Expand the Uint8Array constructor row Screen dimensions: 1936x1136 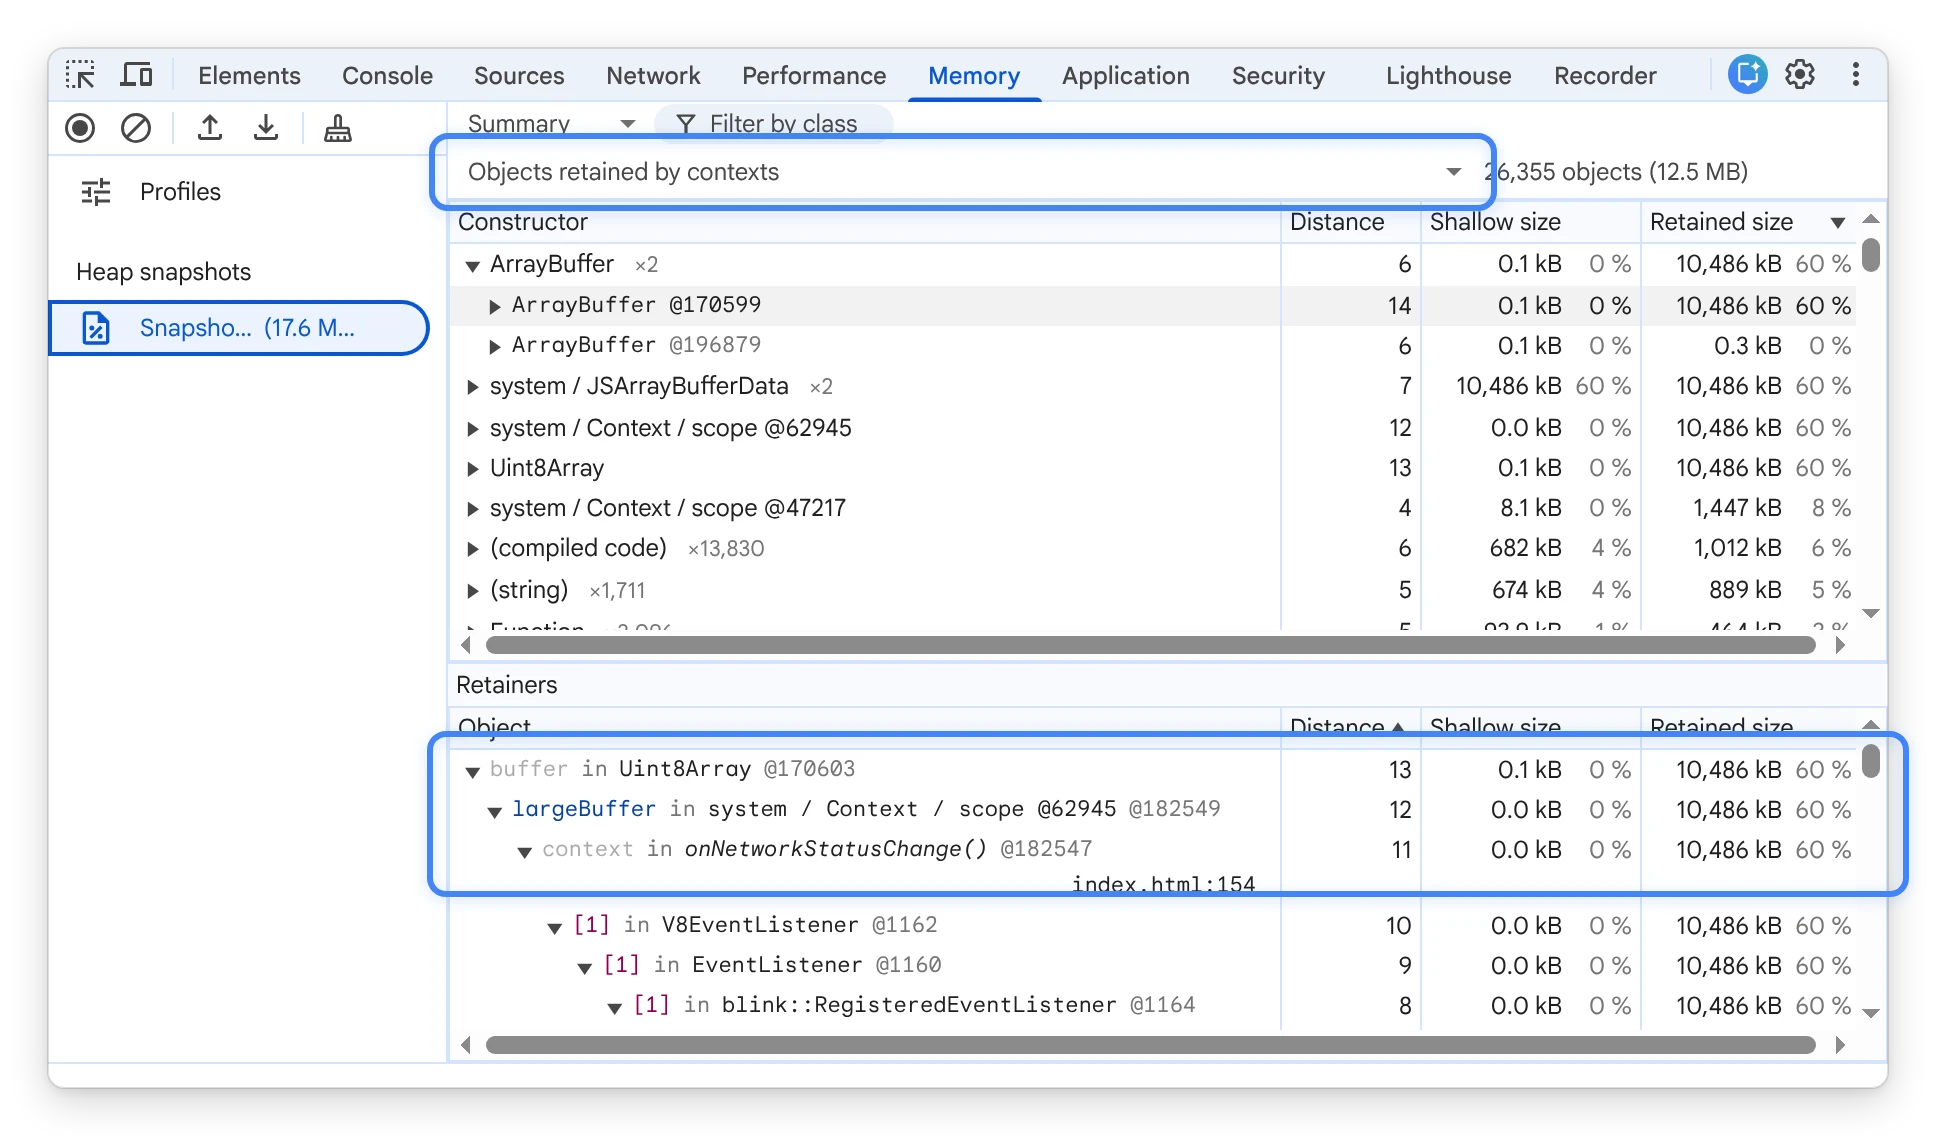(x=472, y=469)
